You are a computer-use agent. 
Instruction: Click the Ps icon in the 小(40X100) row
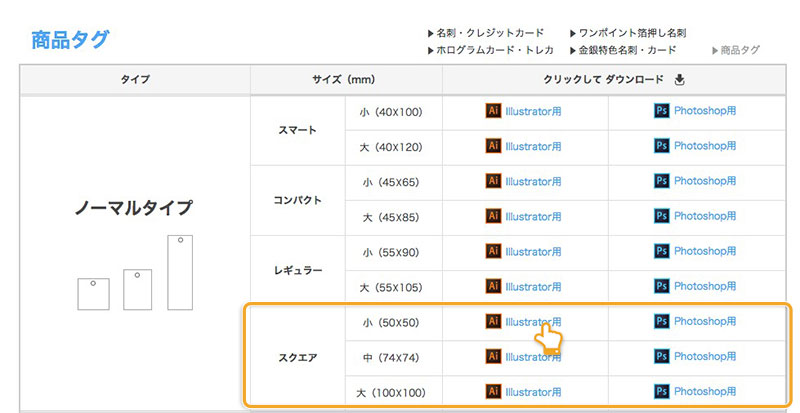[661, 111]
